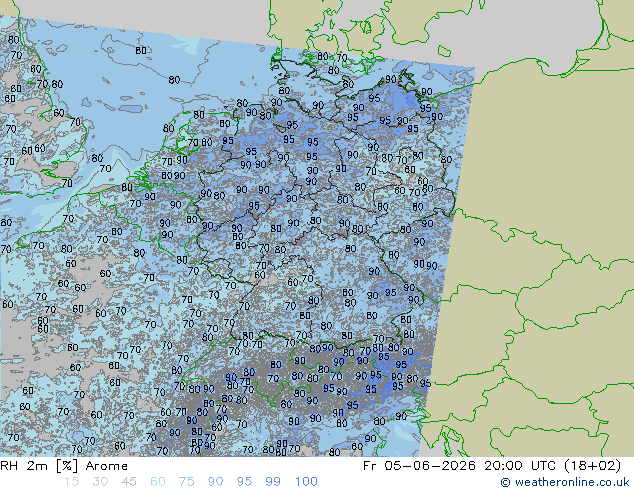Select legend value 99
The width and height of the screenshot is (634, 490).
273,482
